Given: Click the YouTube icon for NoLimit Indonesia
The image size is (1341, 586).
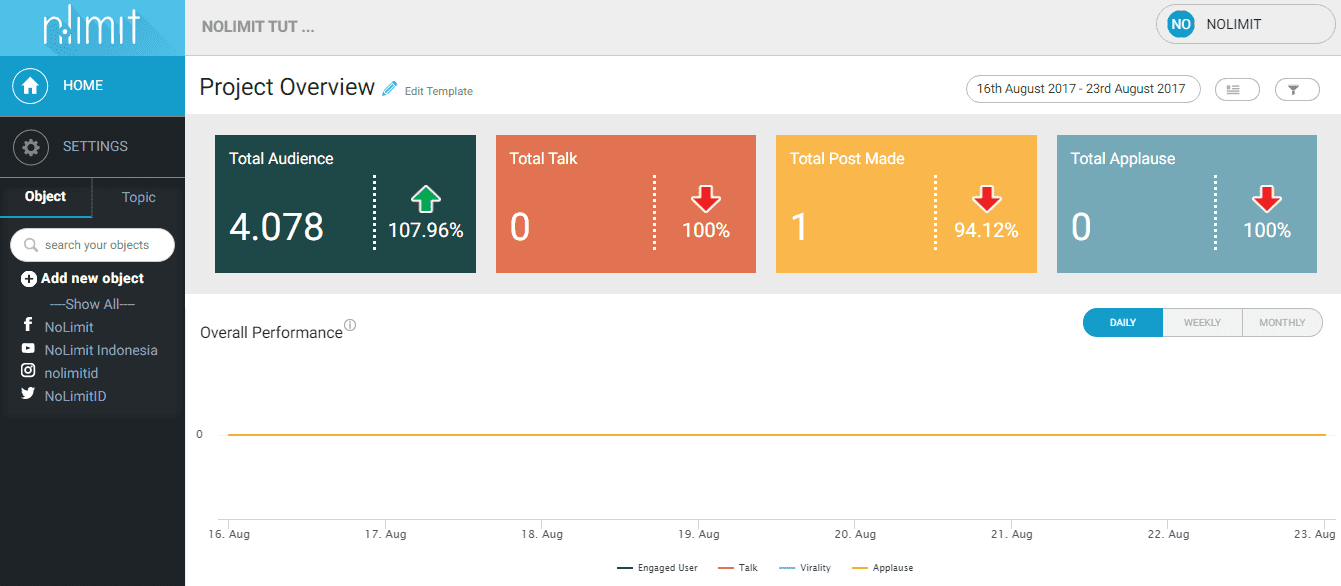Looking at the screenshot, I should [x=29, y=348].
